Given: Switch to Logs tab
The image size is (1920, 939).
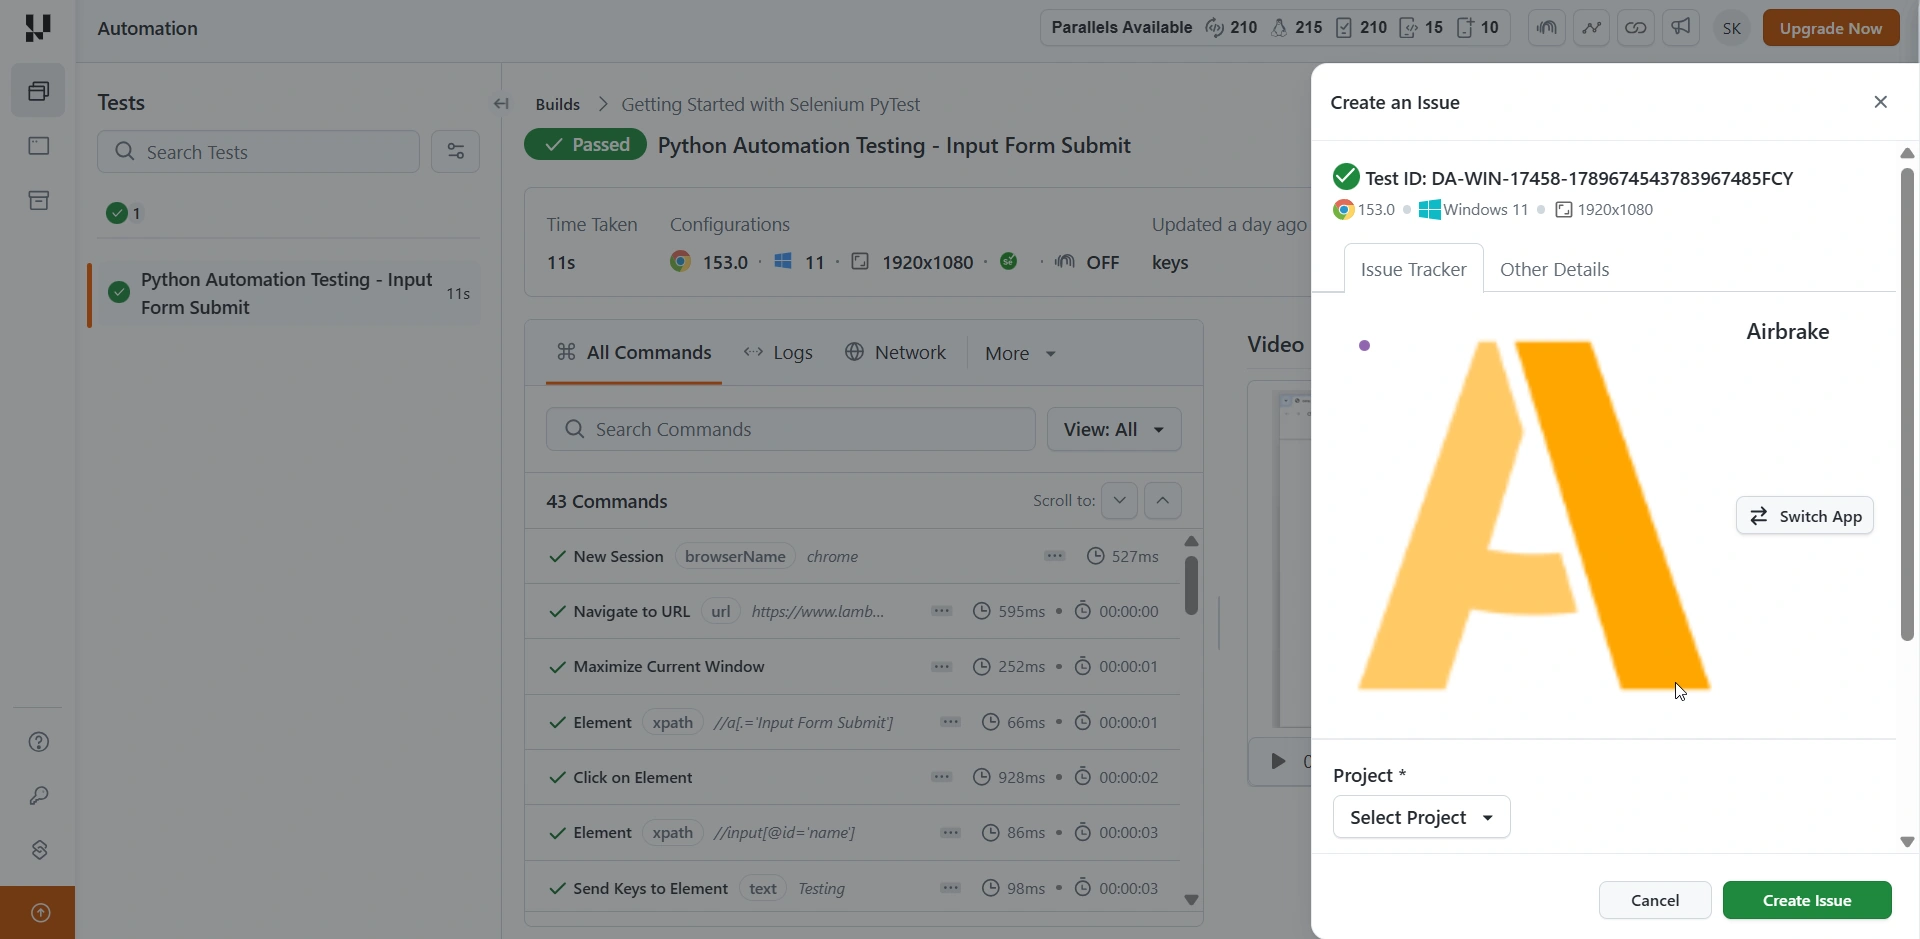Looking at the screenshot, I should coord(779,352).
